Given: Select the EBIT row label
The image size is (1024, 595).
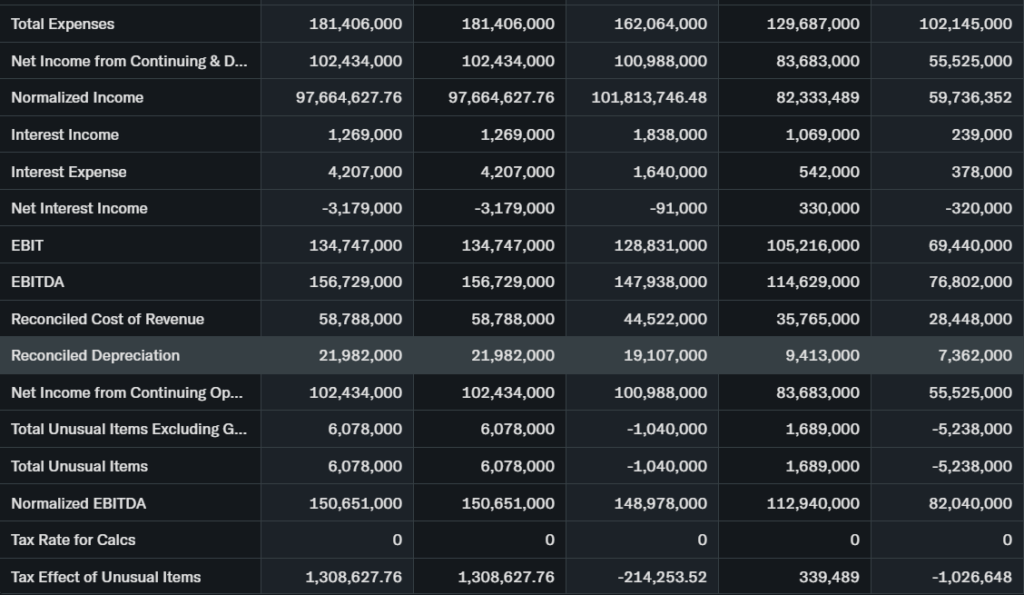Looking at the screenshot, I should [x=27, y=245].
